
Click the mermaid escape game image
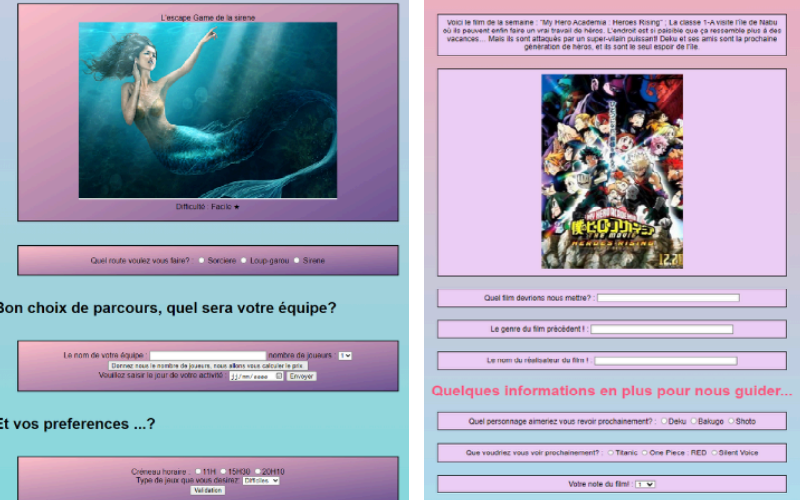(x=208, y=110)
